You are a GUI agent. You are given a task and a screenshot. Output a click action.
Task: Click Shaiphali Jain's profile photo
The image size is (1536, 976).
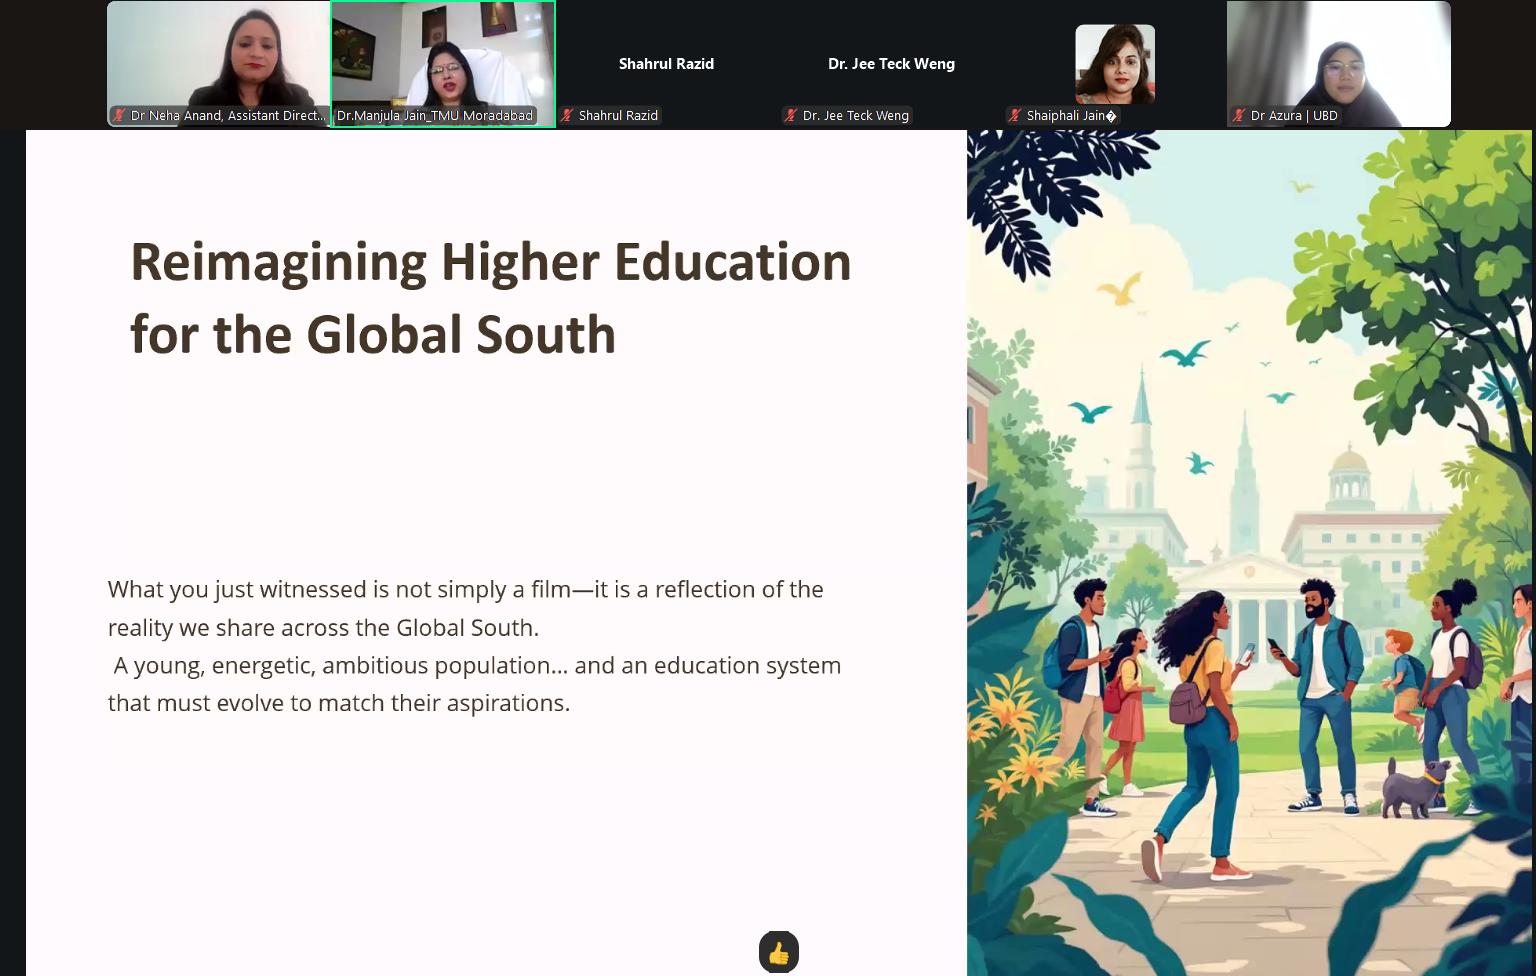tap(1115, 64)
